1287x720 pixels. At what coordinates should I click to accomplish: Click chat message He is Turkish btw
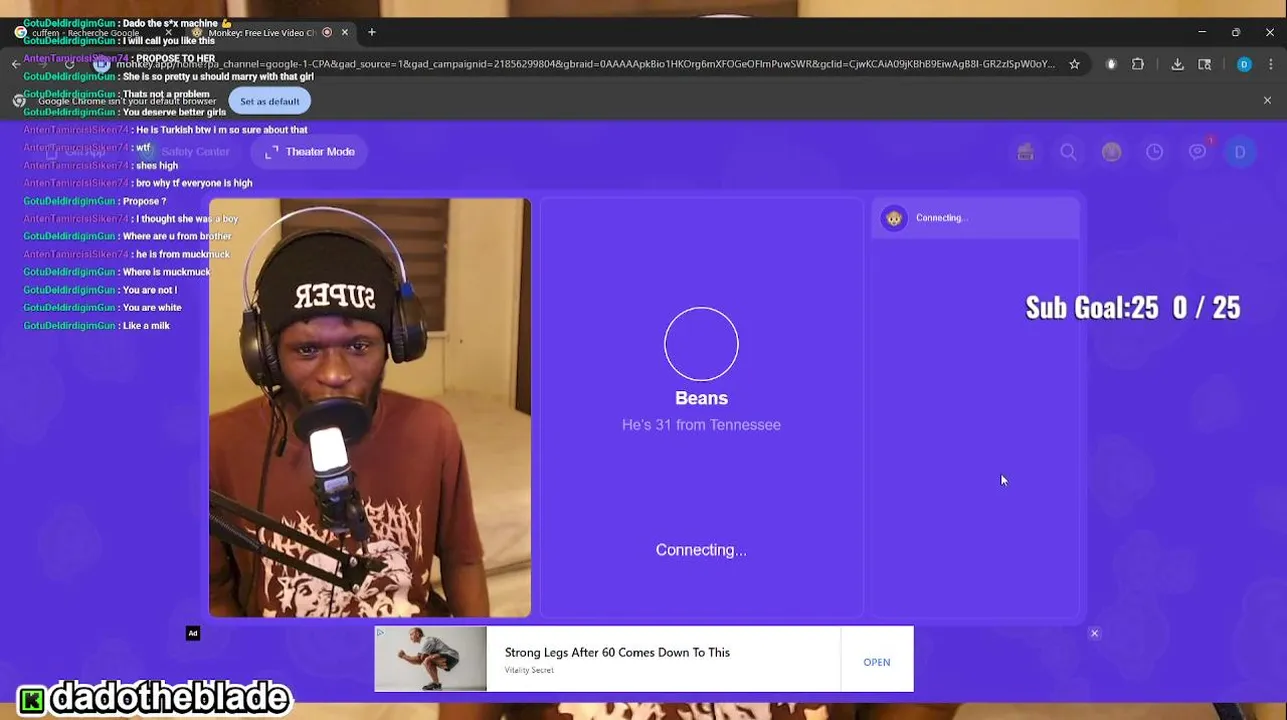[222, 130]
